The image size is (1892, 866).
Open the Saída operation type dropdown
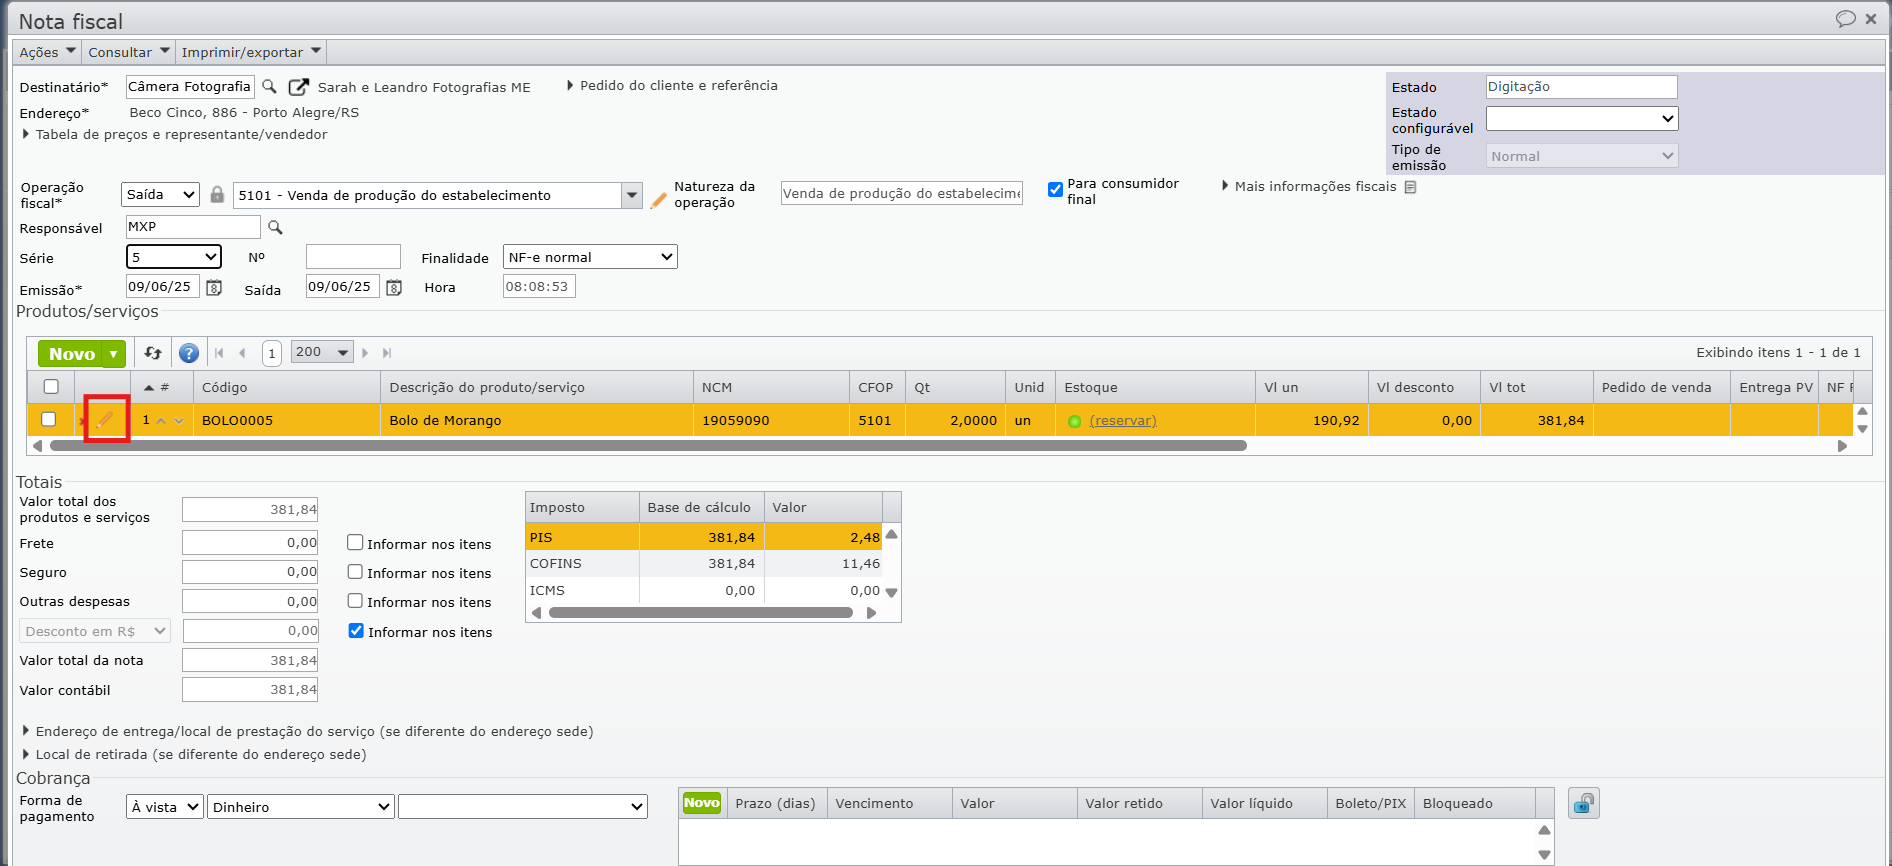coord(161,194)
